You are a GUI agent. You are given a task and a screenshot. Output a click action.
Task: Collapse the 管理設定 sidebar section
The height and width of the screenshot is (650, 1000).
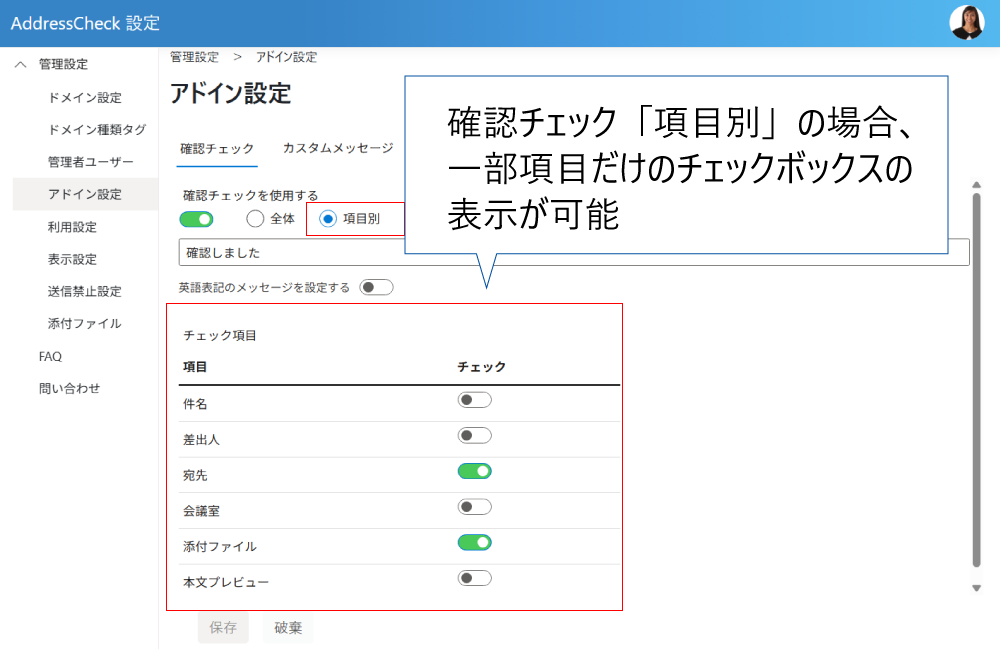[x=20, y=65]
